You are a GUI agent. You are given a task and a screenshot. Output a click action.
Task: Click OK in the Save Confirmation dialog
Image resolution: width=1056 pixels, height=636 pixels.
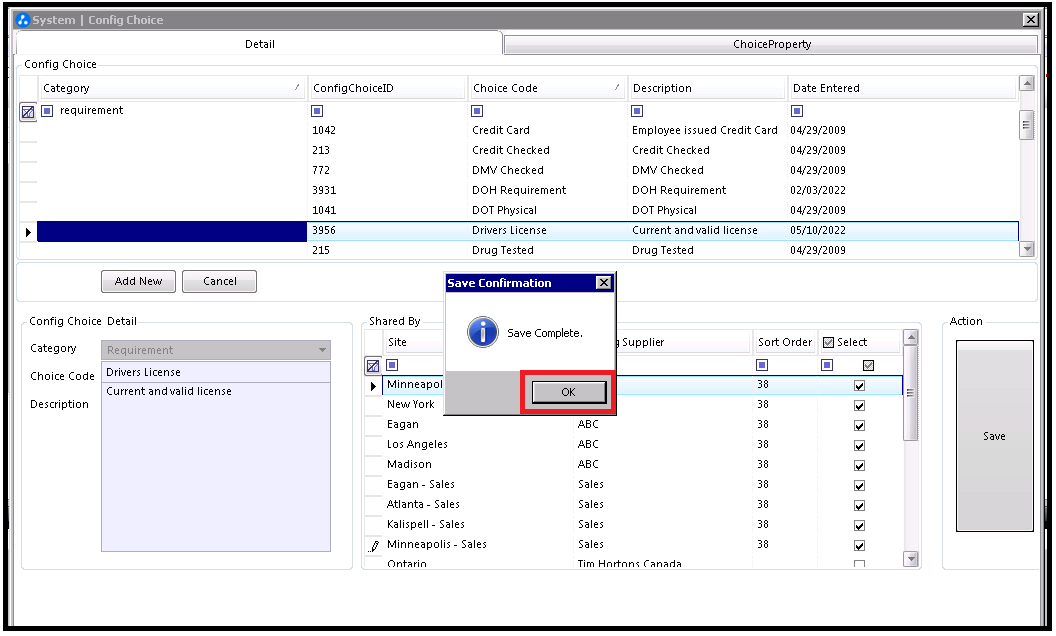pos(568,392)
